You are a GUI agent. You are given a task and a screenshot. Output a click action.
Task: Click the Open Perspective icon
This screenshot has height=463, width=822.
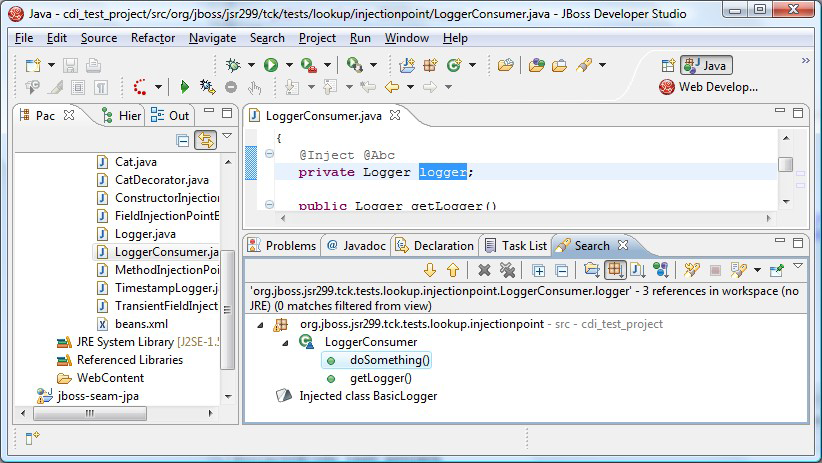click(668, 66)
